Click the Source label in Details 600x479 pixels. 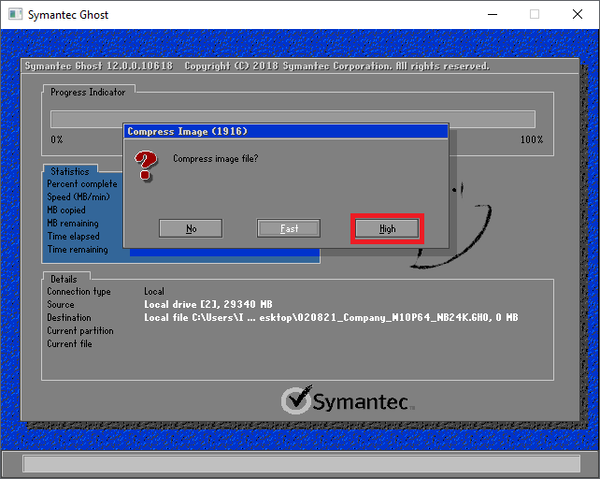tap(60, 305)
